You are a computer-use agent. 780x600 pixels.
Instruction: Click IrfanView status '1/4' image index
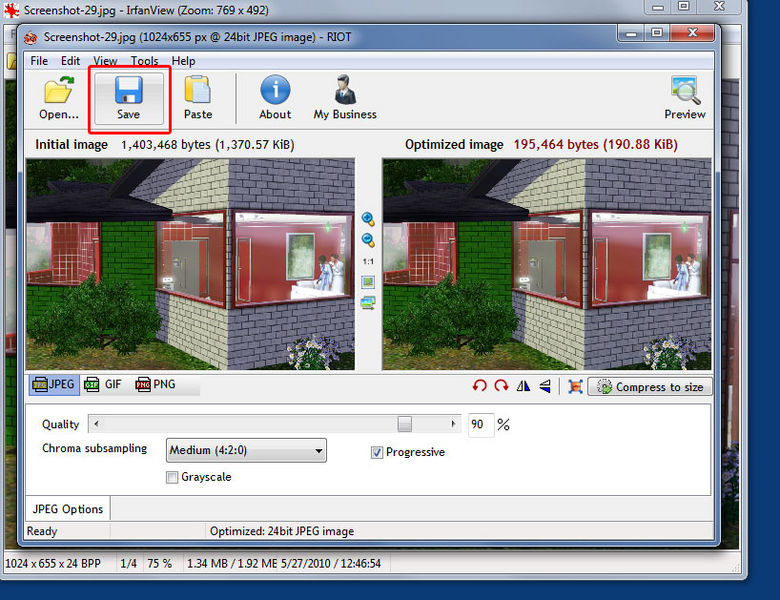pyautogui.click(x=128, y=563)
